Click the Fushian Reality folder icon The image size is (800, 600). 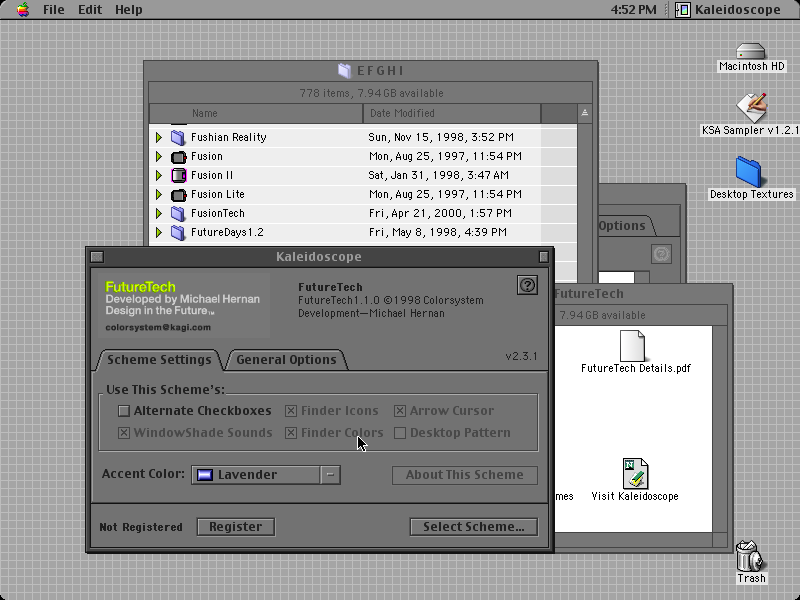click(x=178, y=137)
